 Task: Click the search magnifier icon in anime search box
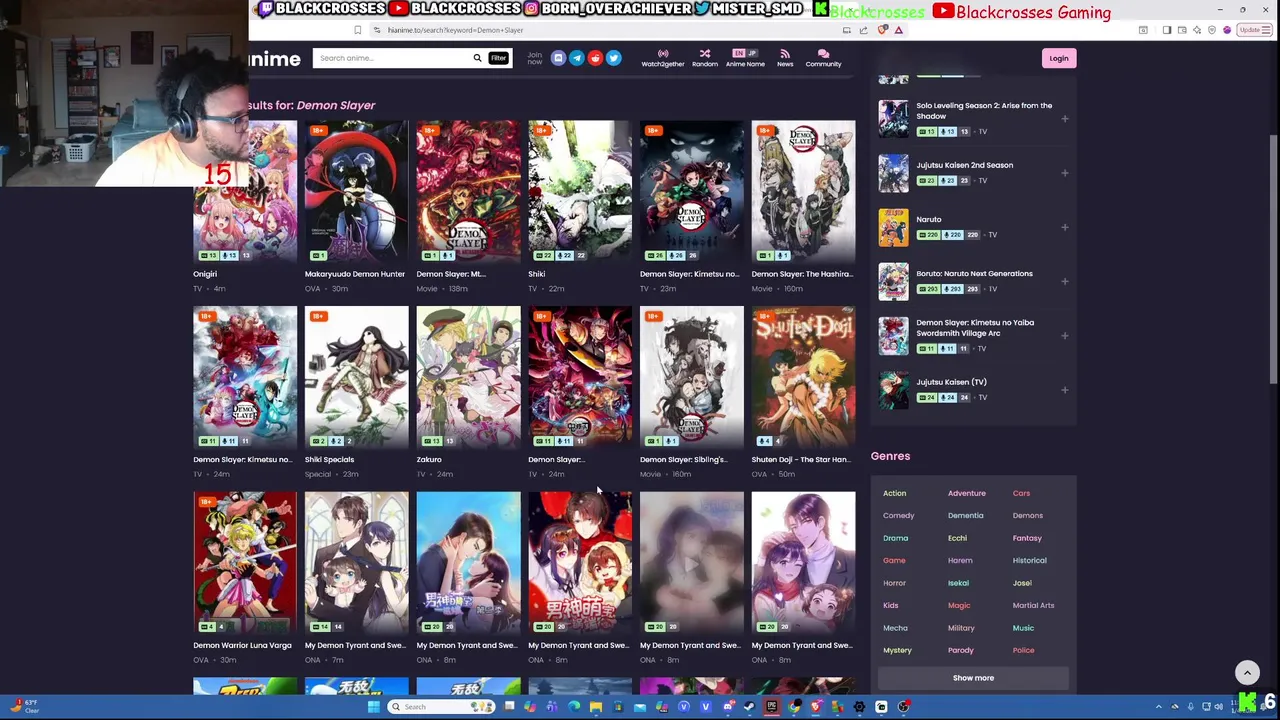[477, 58]
